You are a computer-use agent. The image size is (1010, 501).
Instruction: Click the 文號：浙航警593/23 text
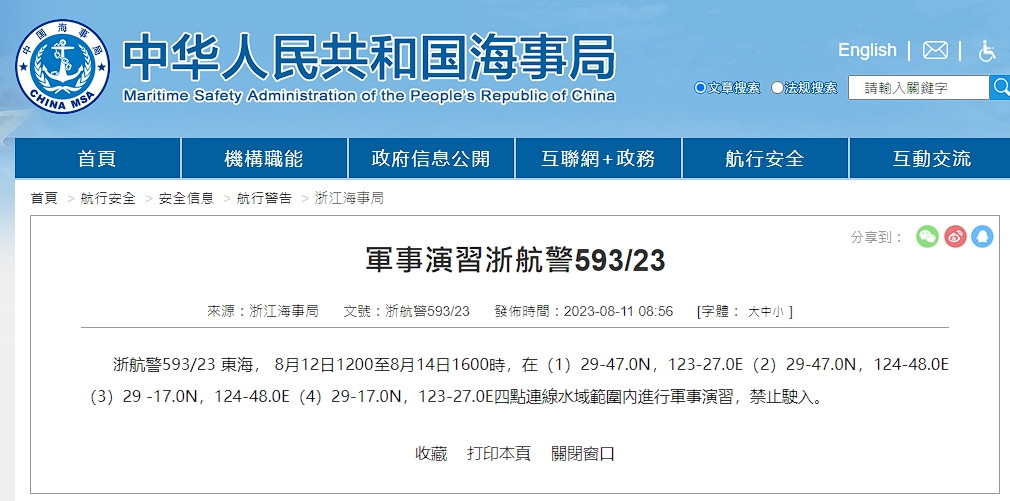click(406, 312)
